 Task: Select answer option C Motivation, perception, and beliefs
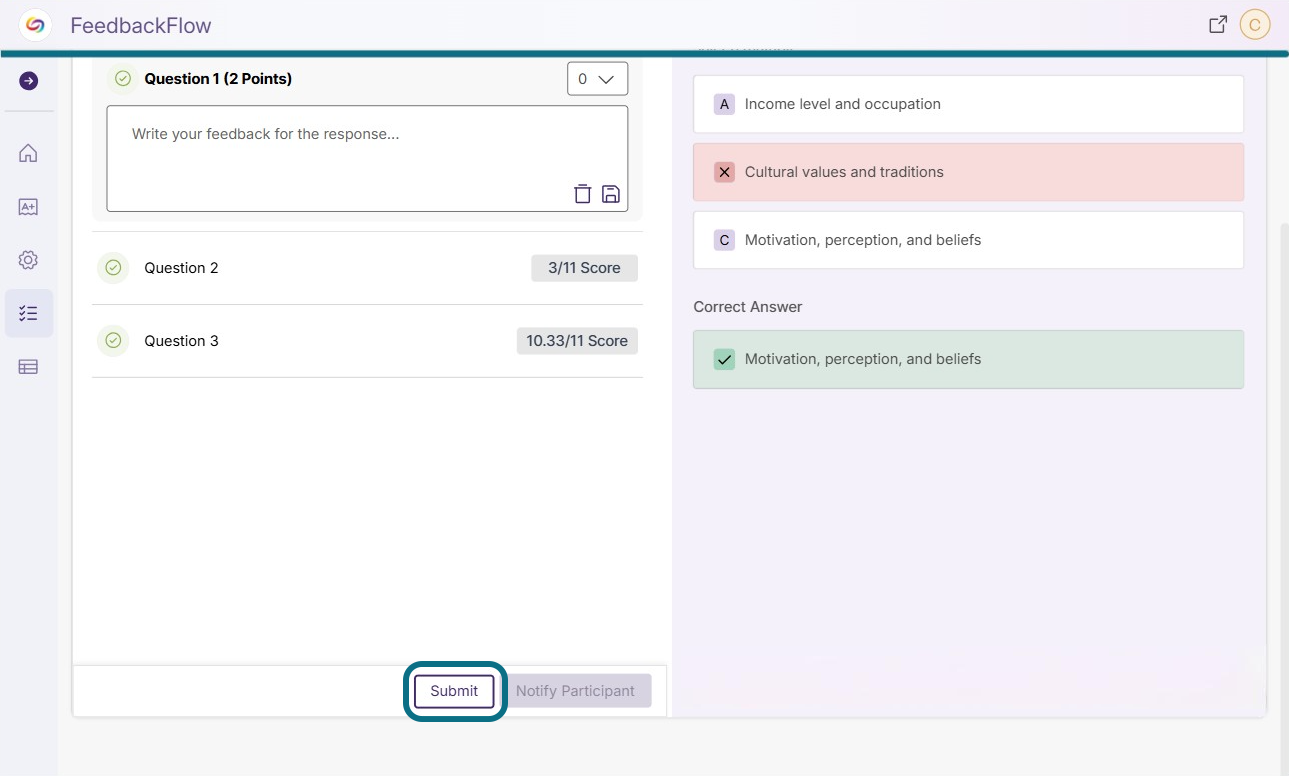(x=968, y=240)
